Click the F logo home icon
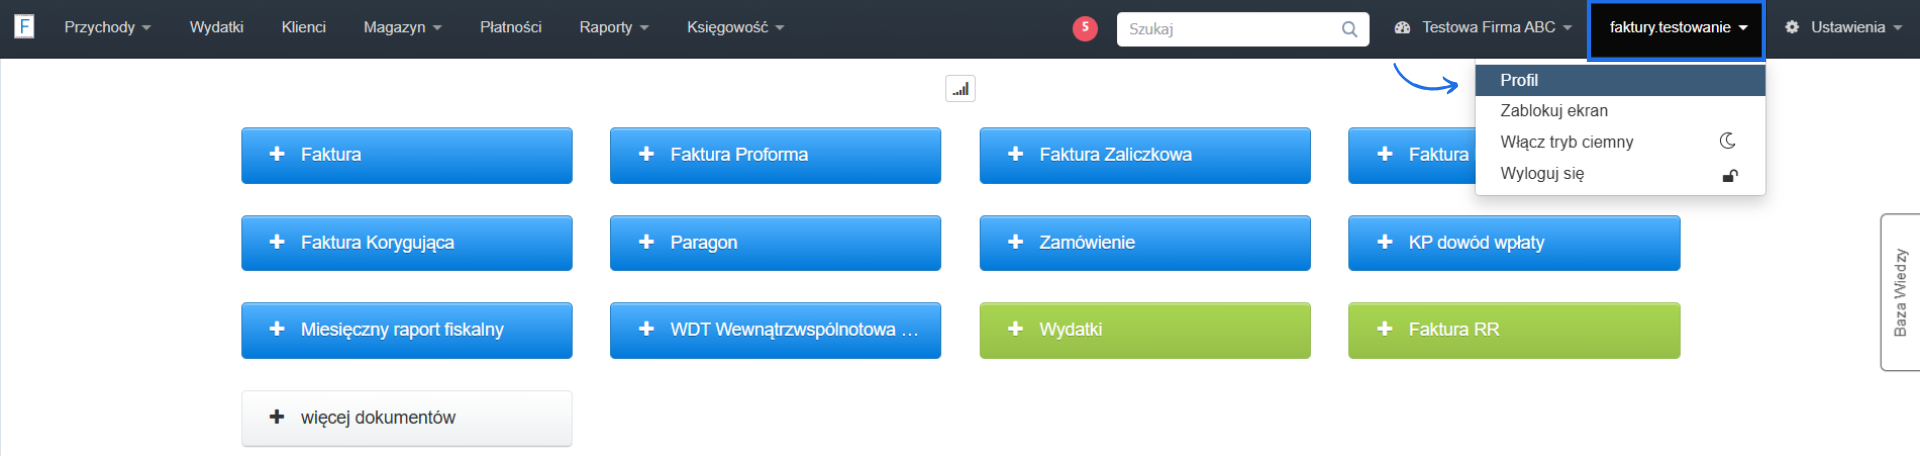This screenshot has width=1920, height=465. [x=24, y=26]
